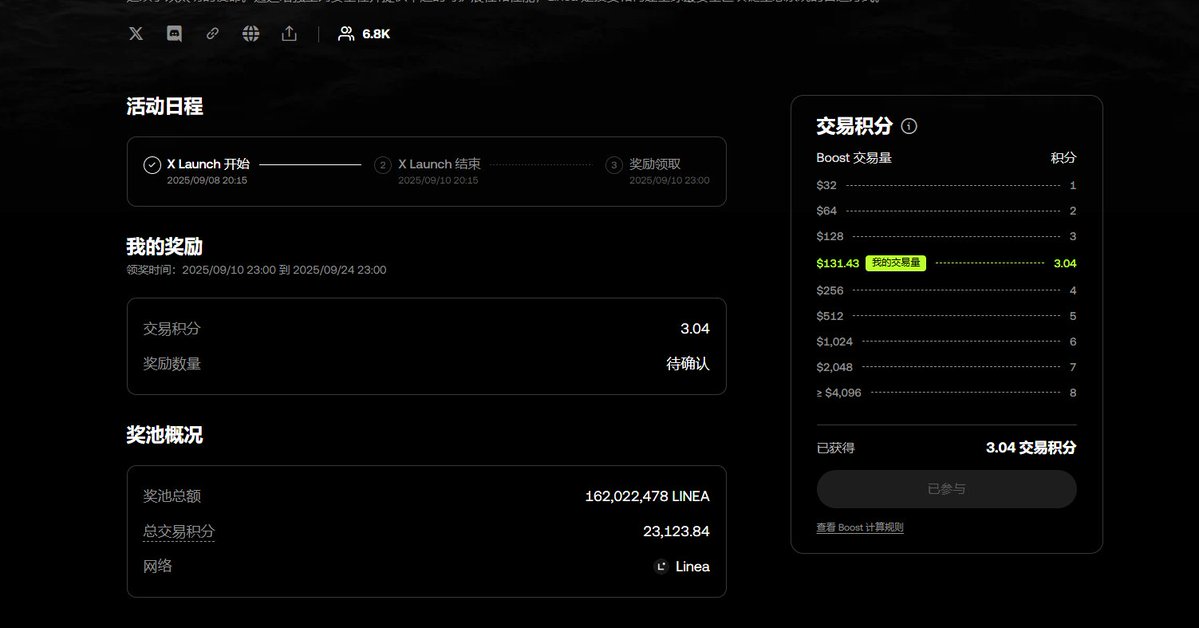Viewport: 1199px width, 628px height.
Task: Click the 奖励数量 row label
Action: [172, 364]
